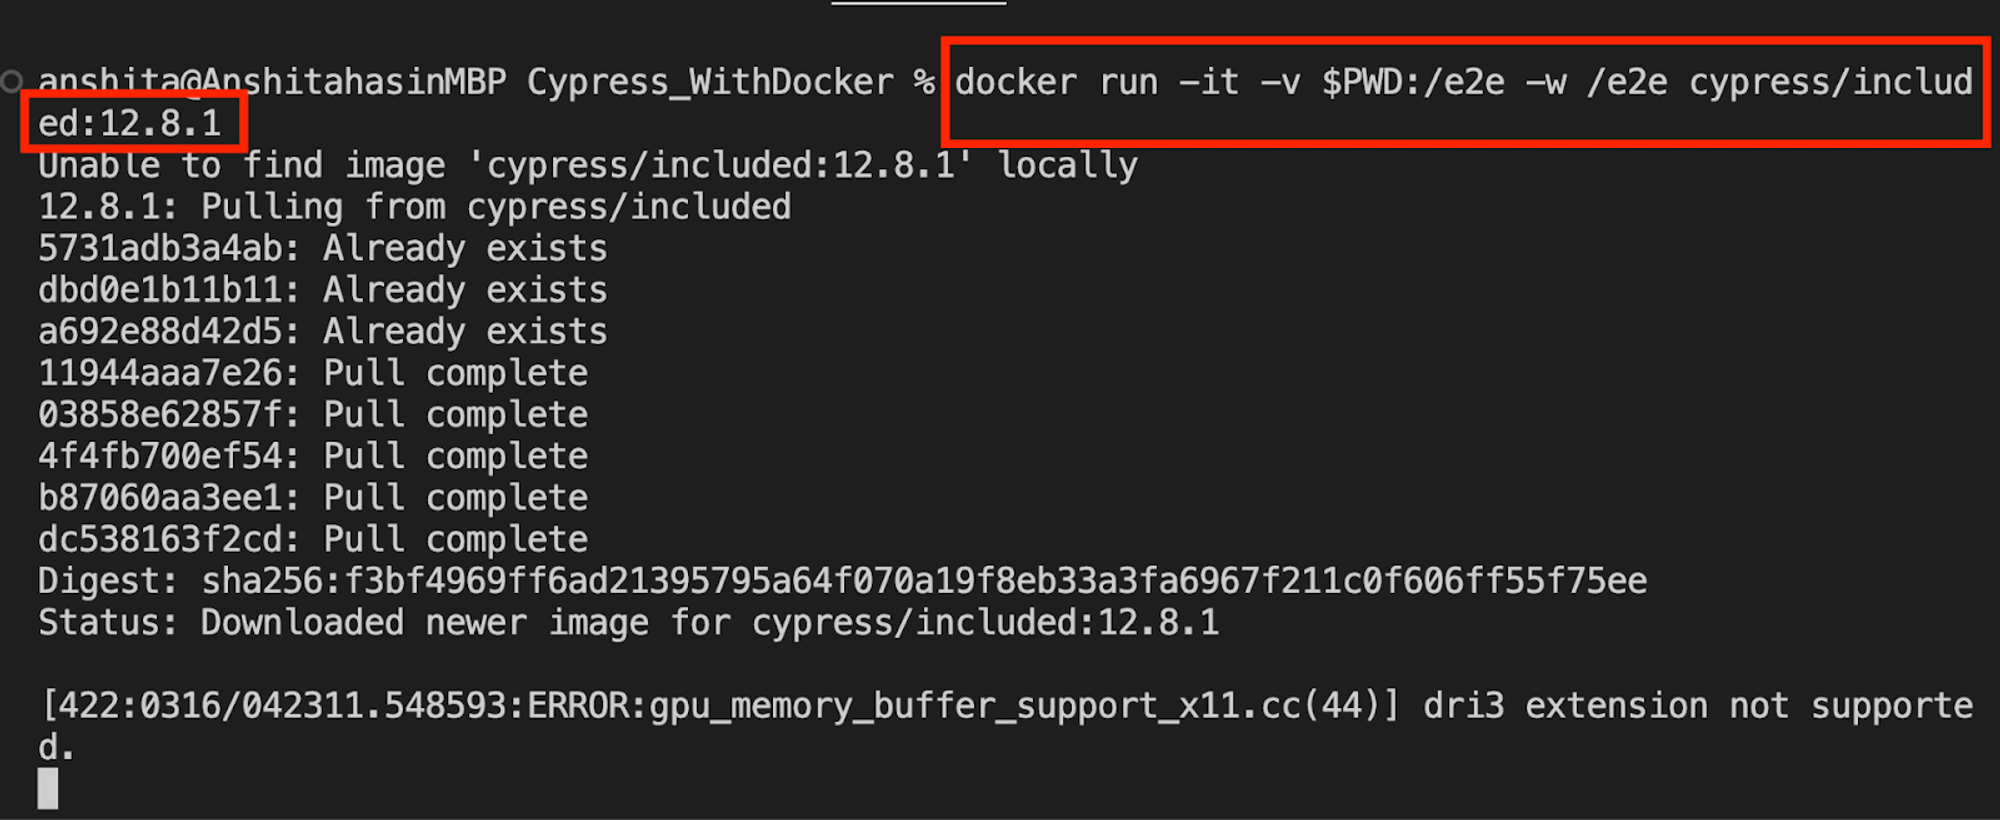Click layer '4f4fb700ef54: Pull complete' line
Viewport: 2000px width, 820px height.
click(313, 456)
